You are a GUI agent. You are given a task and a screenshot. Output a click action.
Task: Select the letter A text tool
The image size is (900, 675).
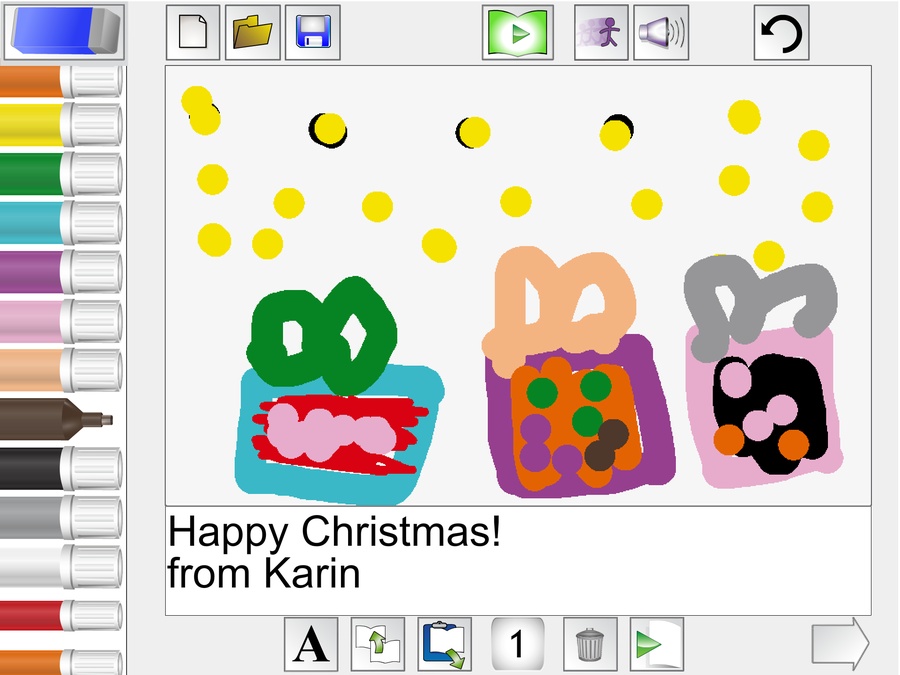click(311, 644)
